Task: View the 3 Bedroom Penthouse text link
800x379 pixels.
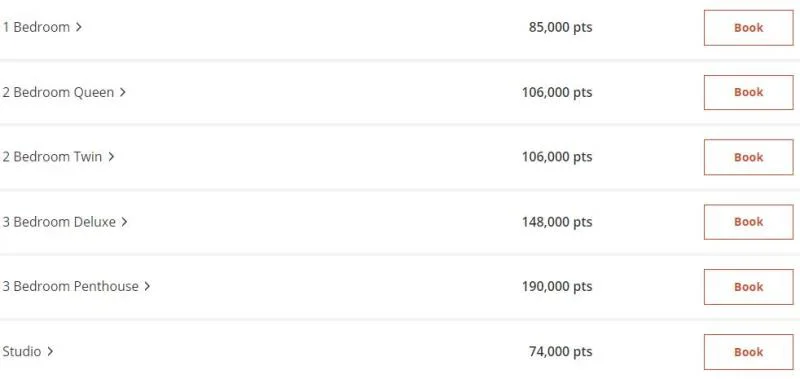Action: [70, 286]
